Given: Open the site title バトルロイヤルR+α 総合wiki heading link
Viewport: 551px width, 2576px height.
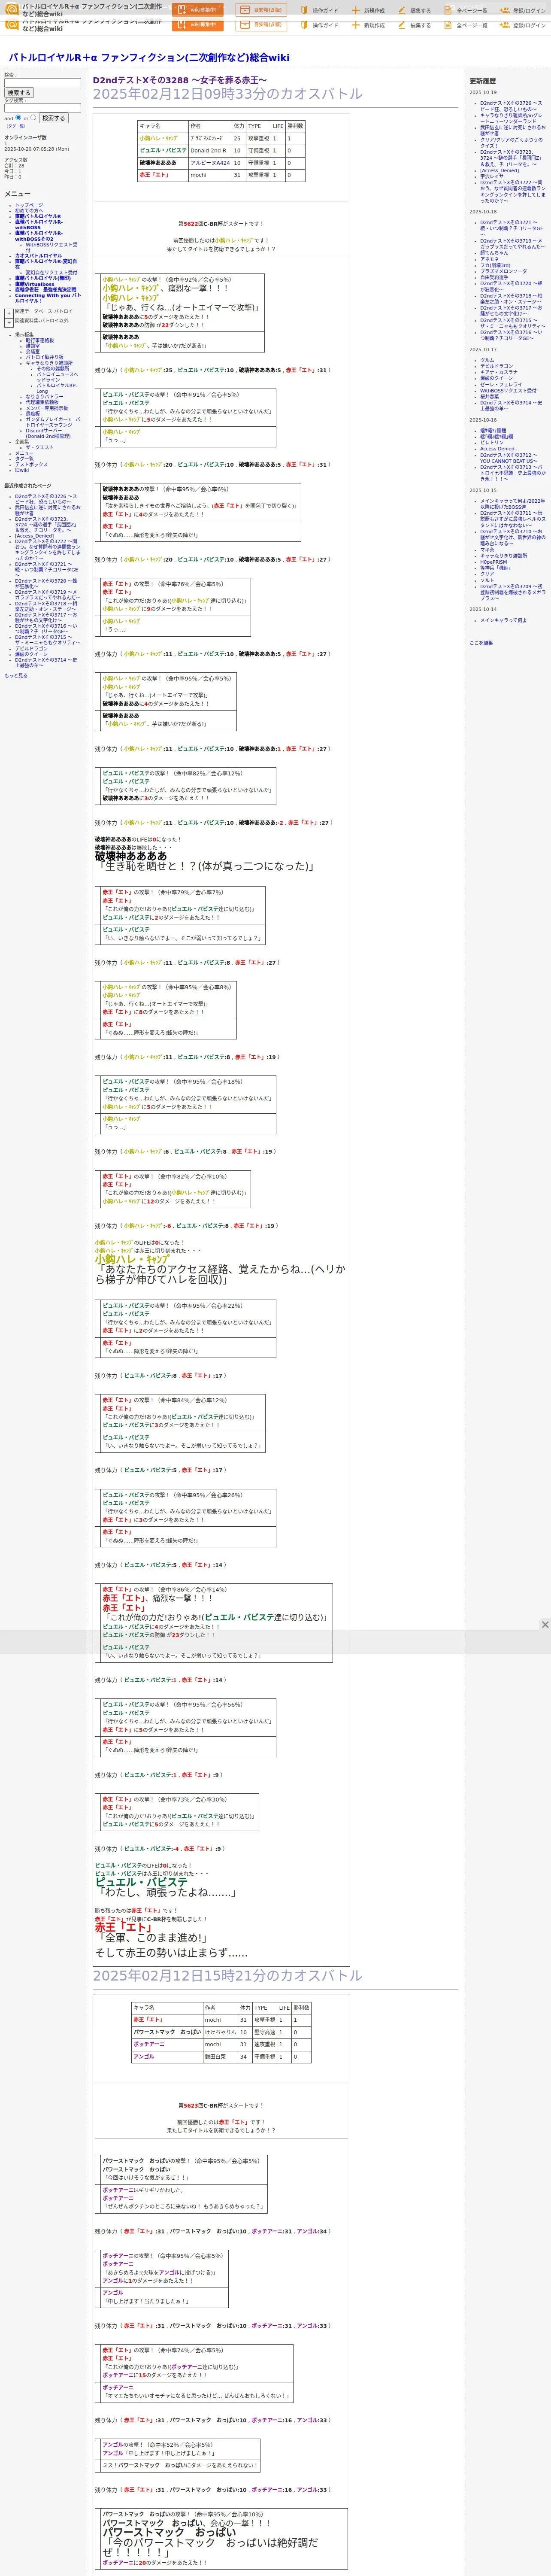Looking at the screenshot, I should click(149, 58).
